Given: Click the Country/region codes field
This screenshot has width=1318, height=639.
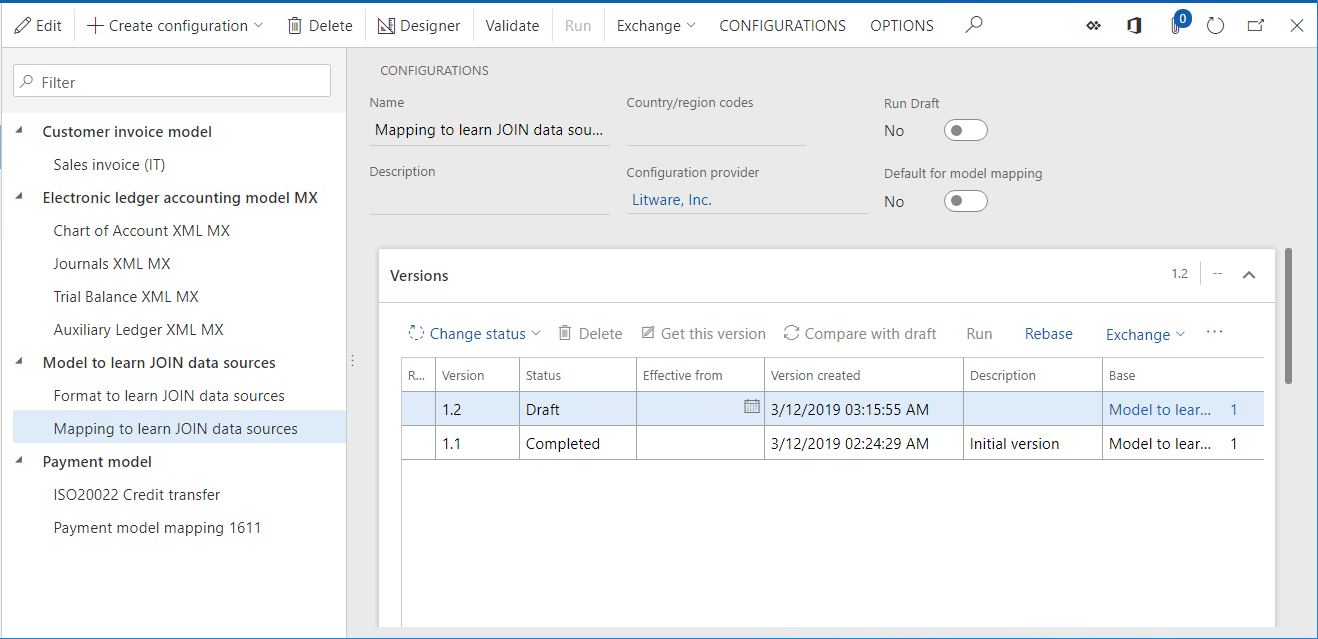Looking at the screenshot, I should coord(716,130).
